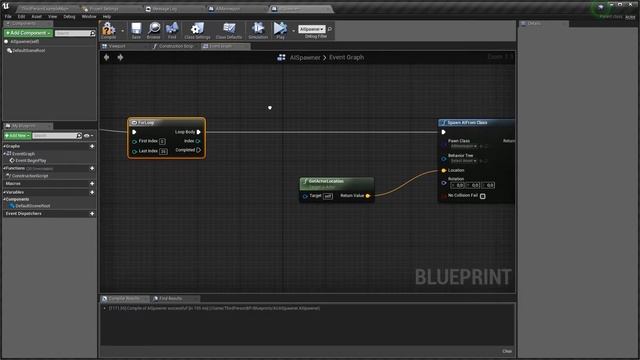Screen dimensions: 640x360
Task: Toggle the No Collision Fail checkbox
Action: coord(483,196)
